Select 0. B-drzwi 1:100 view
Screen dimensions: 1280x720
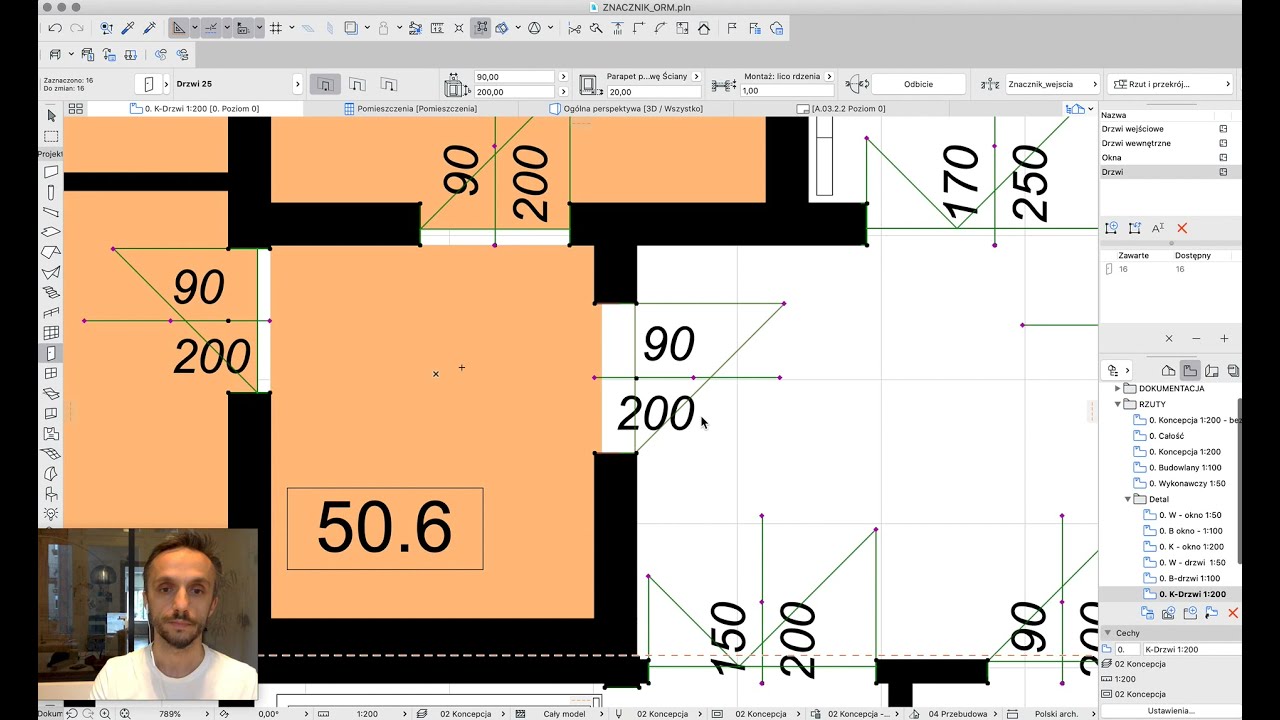[1183, 578]
